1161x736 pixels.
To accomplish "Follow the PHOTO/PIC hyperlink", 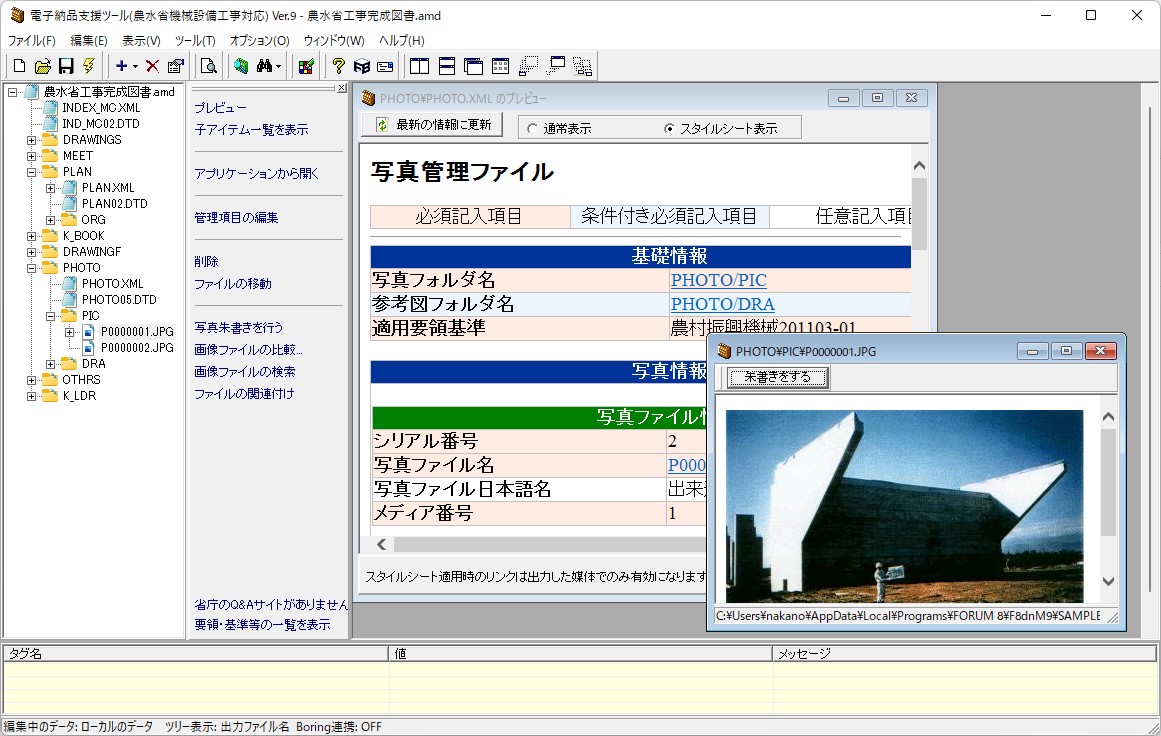I will tap(718, 281).
